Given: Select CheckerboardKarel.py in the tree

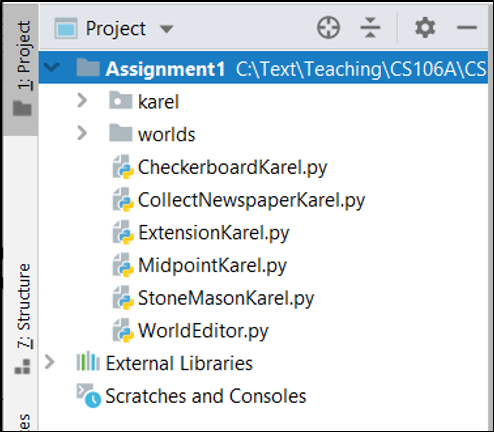Looking at the screenshot, I should click(232, 167).
